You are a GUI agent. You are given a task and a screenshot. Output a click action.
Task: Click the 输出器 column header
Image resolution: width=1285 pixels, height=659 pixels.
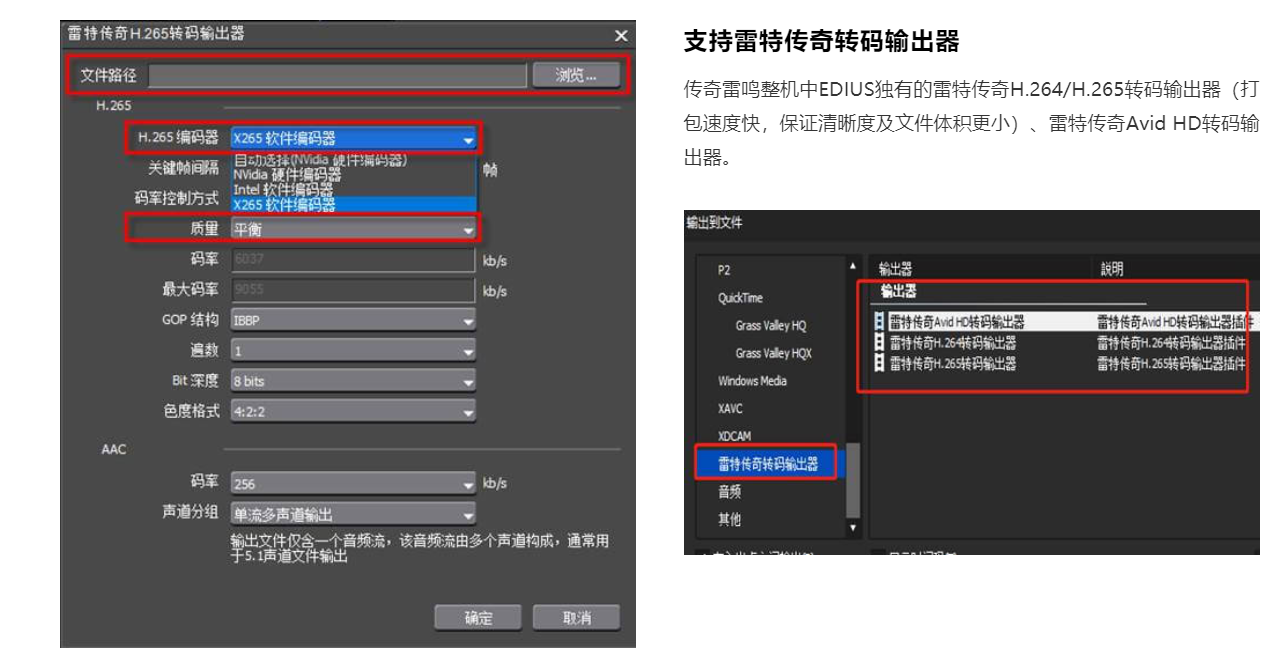pyautogui.click(x=895, y=269)
